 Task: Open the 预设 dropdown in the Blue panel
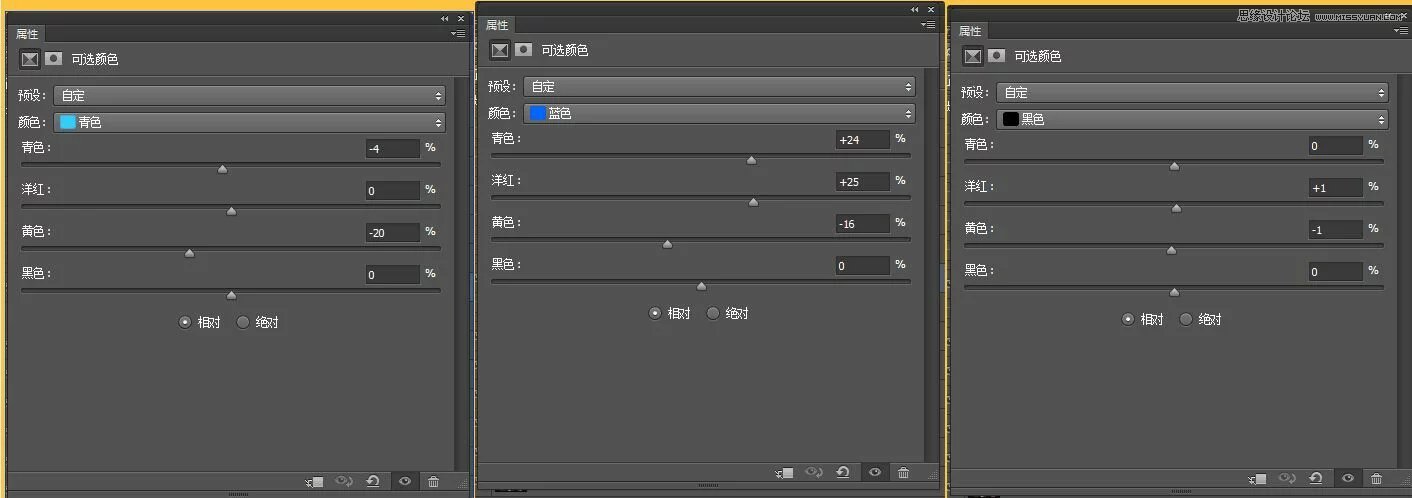tap(719, 87)
